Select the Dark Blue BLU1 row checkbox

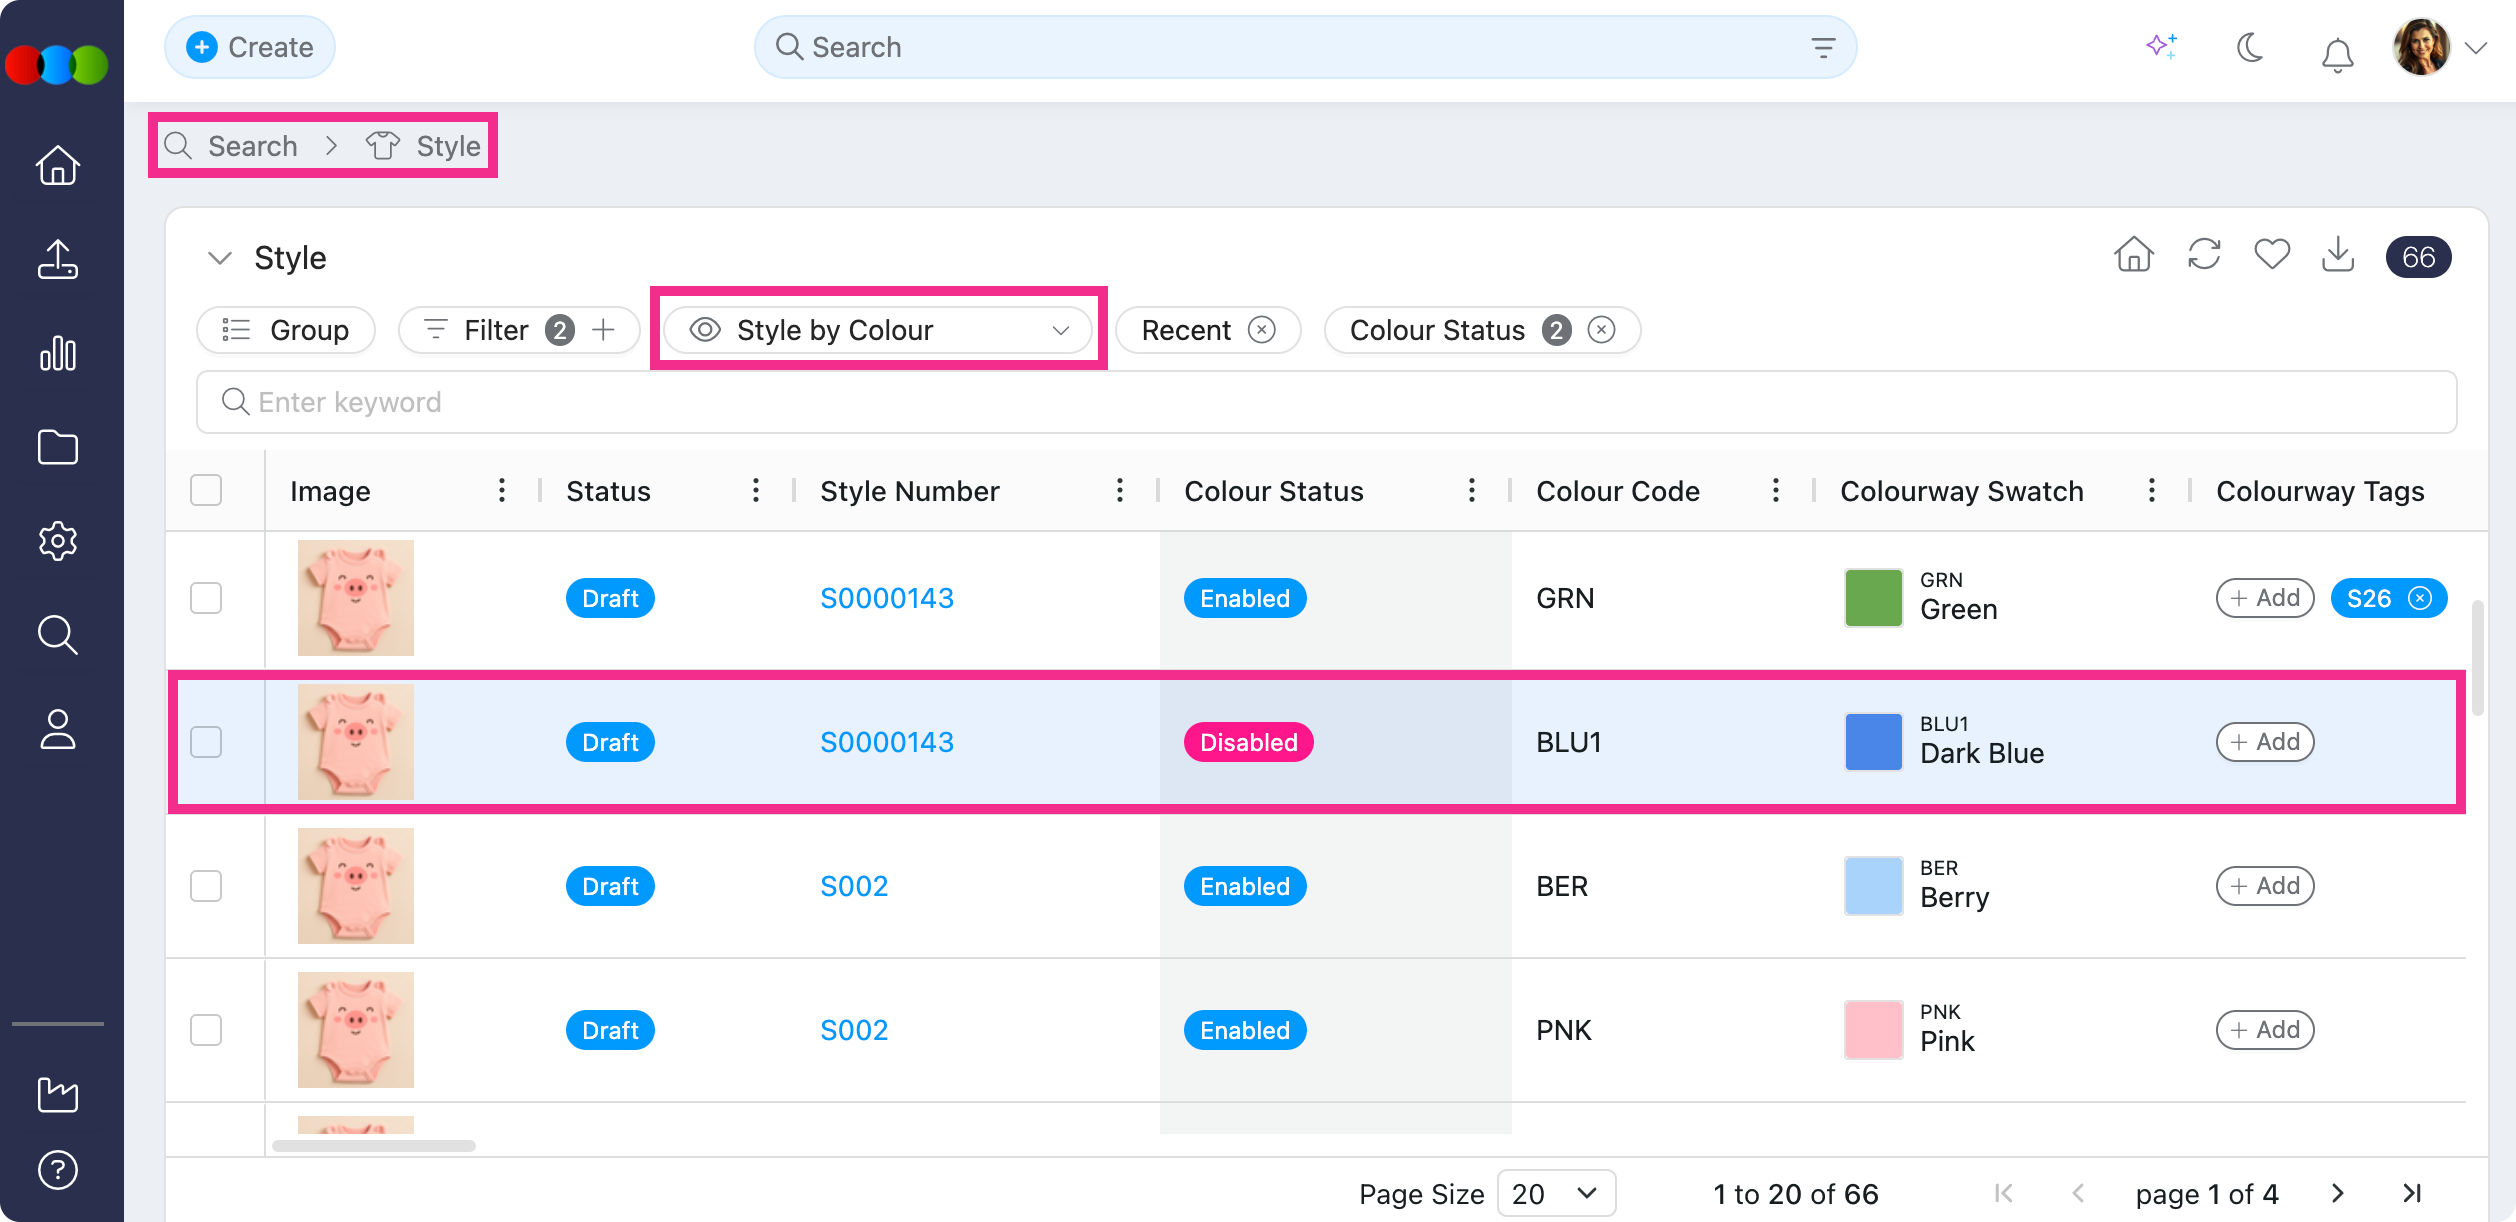(206, 742)
